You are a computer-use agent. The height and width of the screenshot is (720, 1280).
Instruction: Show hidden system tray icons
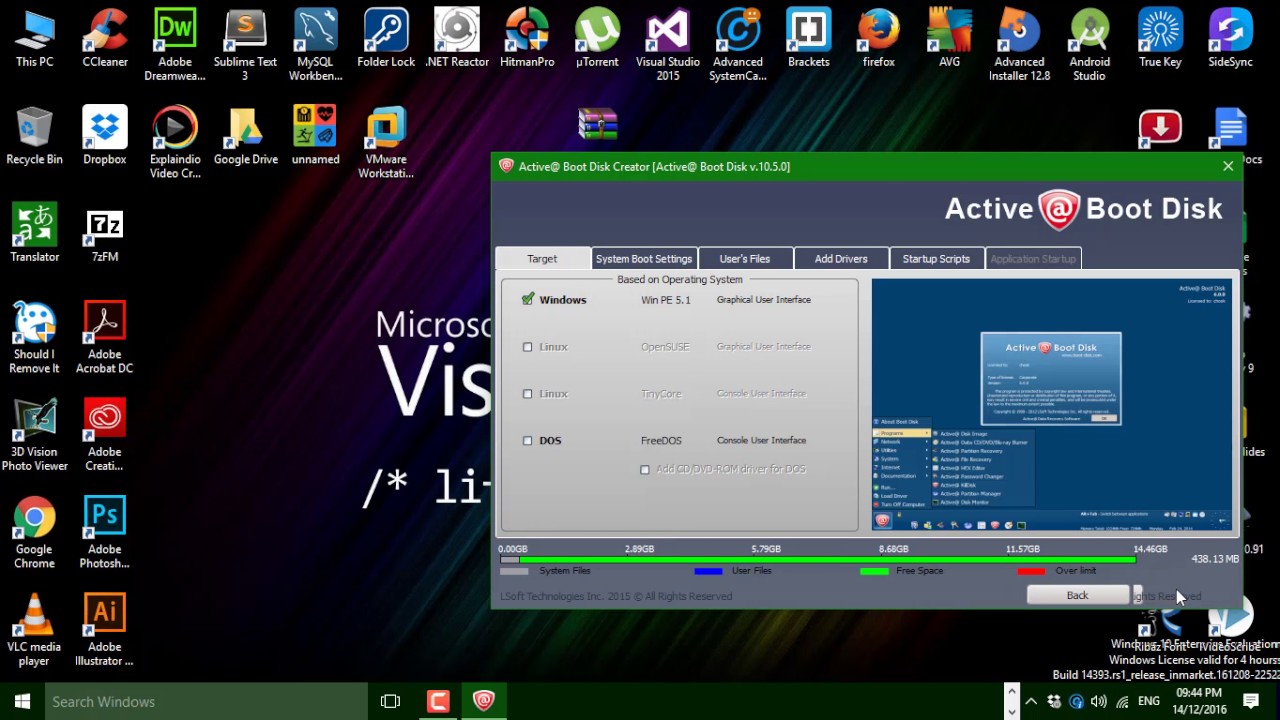tap(1030, 702)
